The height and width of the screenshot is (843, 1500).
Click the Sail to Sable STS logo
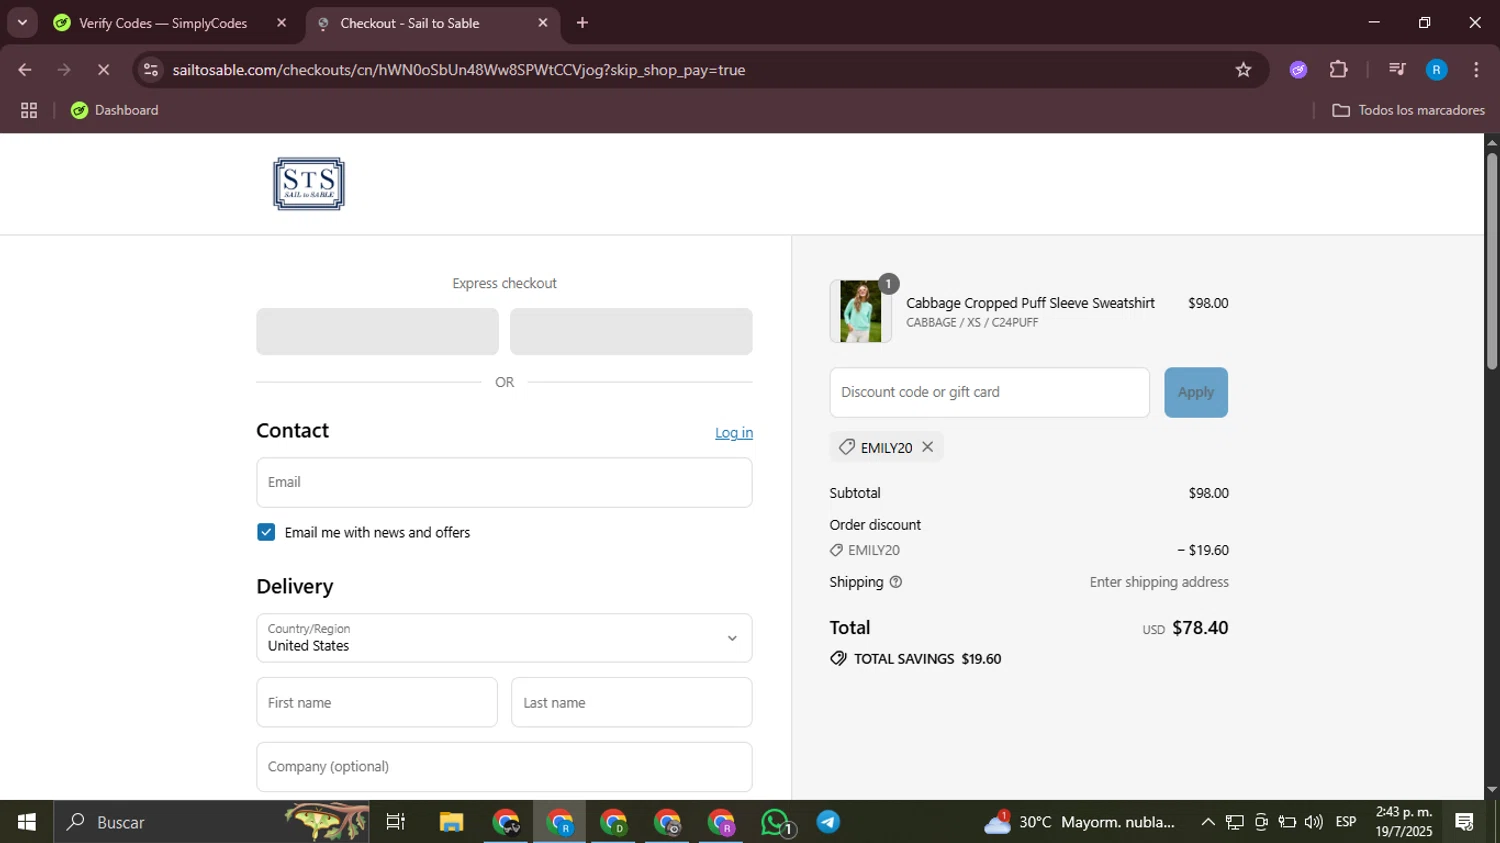[x=309, y=184]
